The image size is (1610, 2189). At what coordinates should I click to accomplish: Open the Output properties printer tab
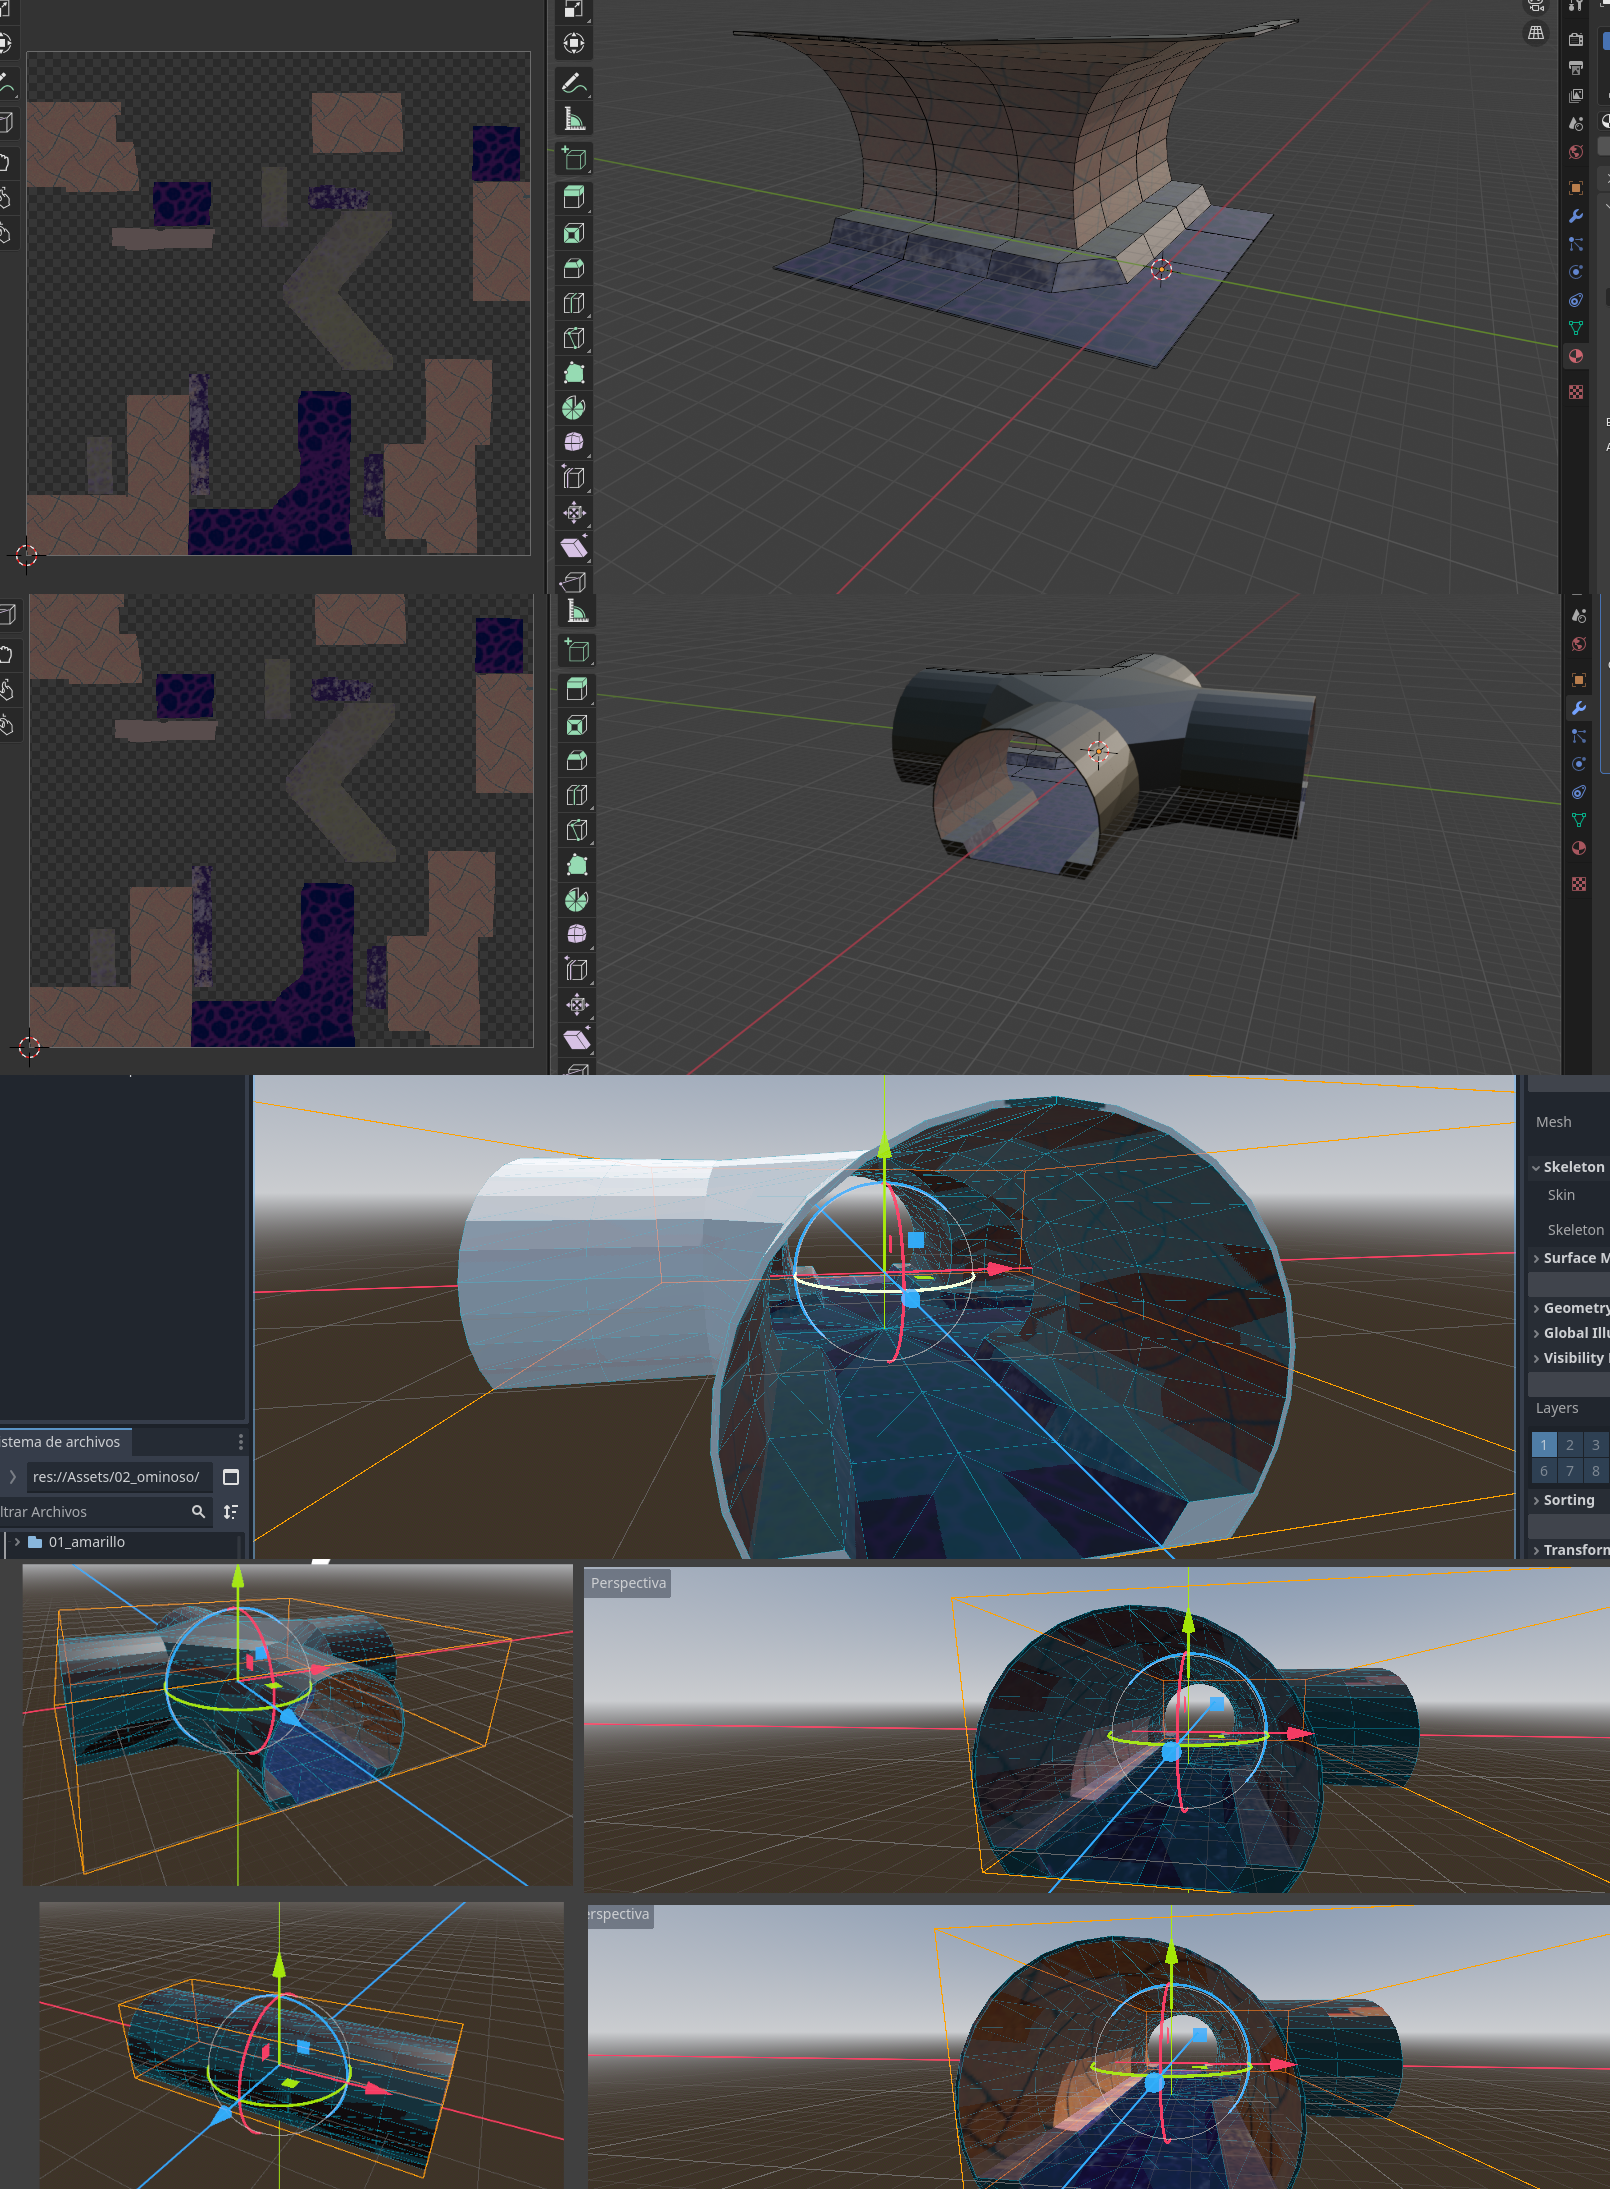coord(1576,68)
